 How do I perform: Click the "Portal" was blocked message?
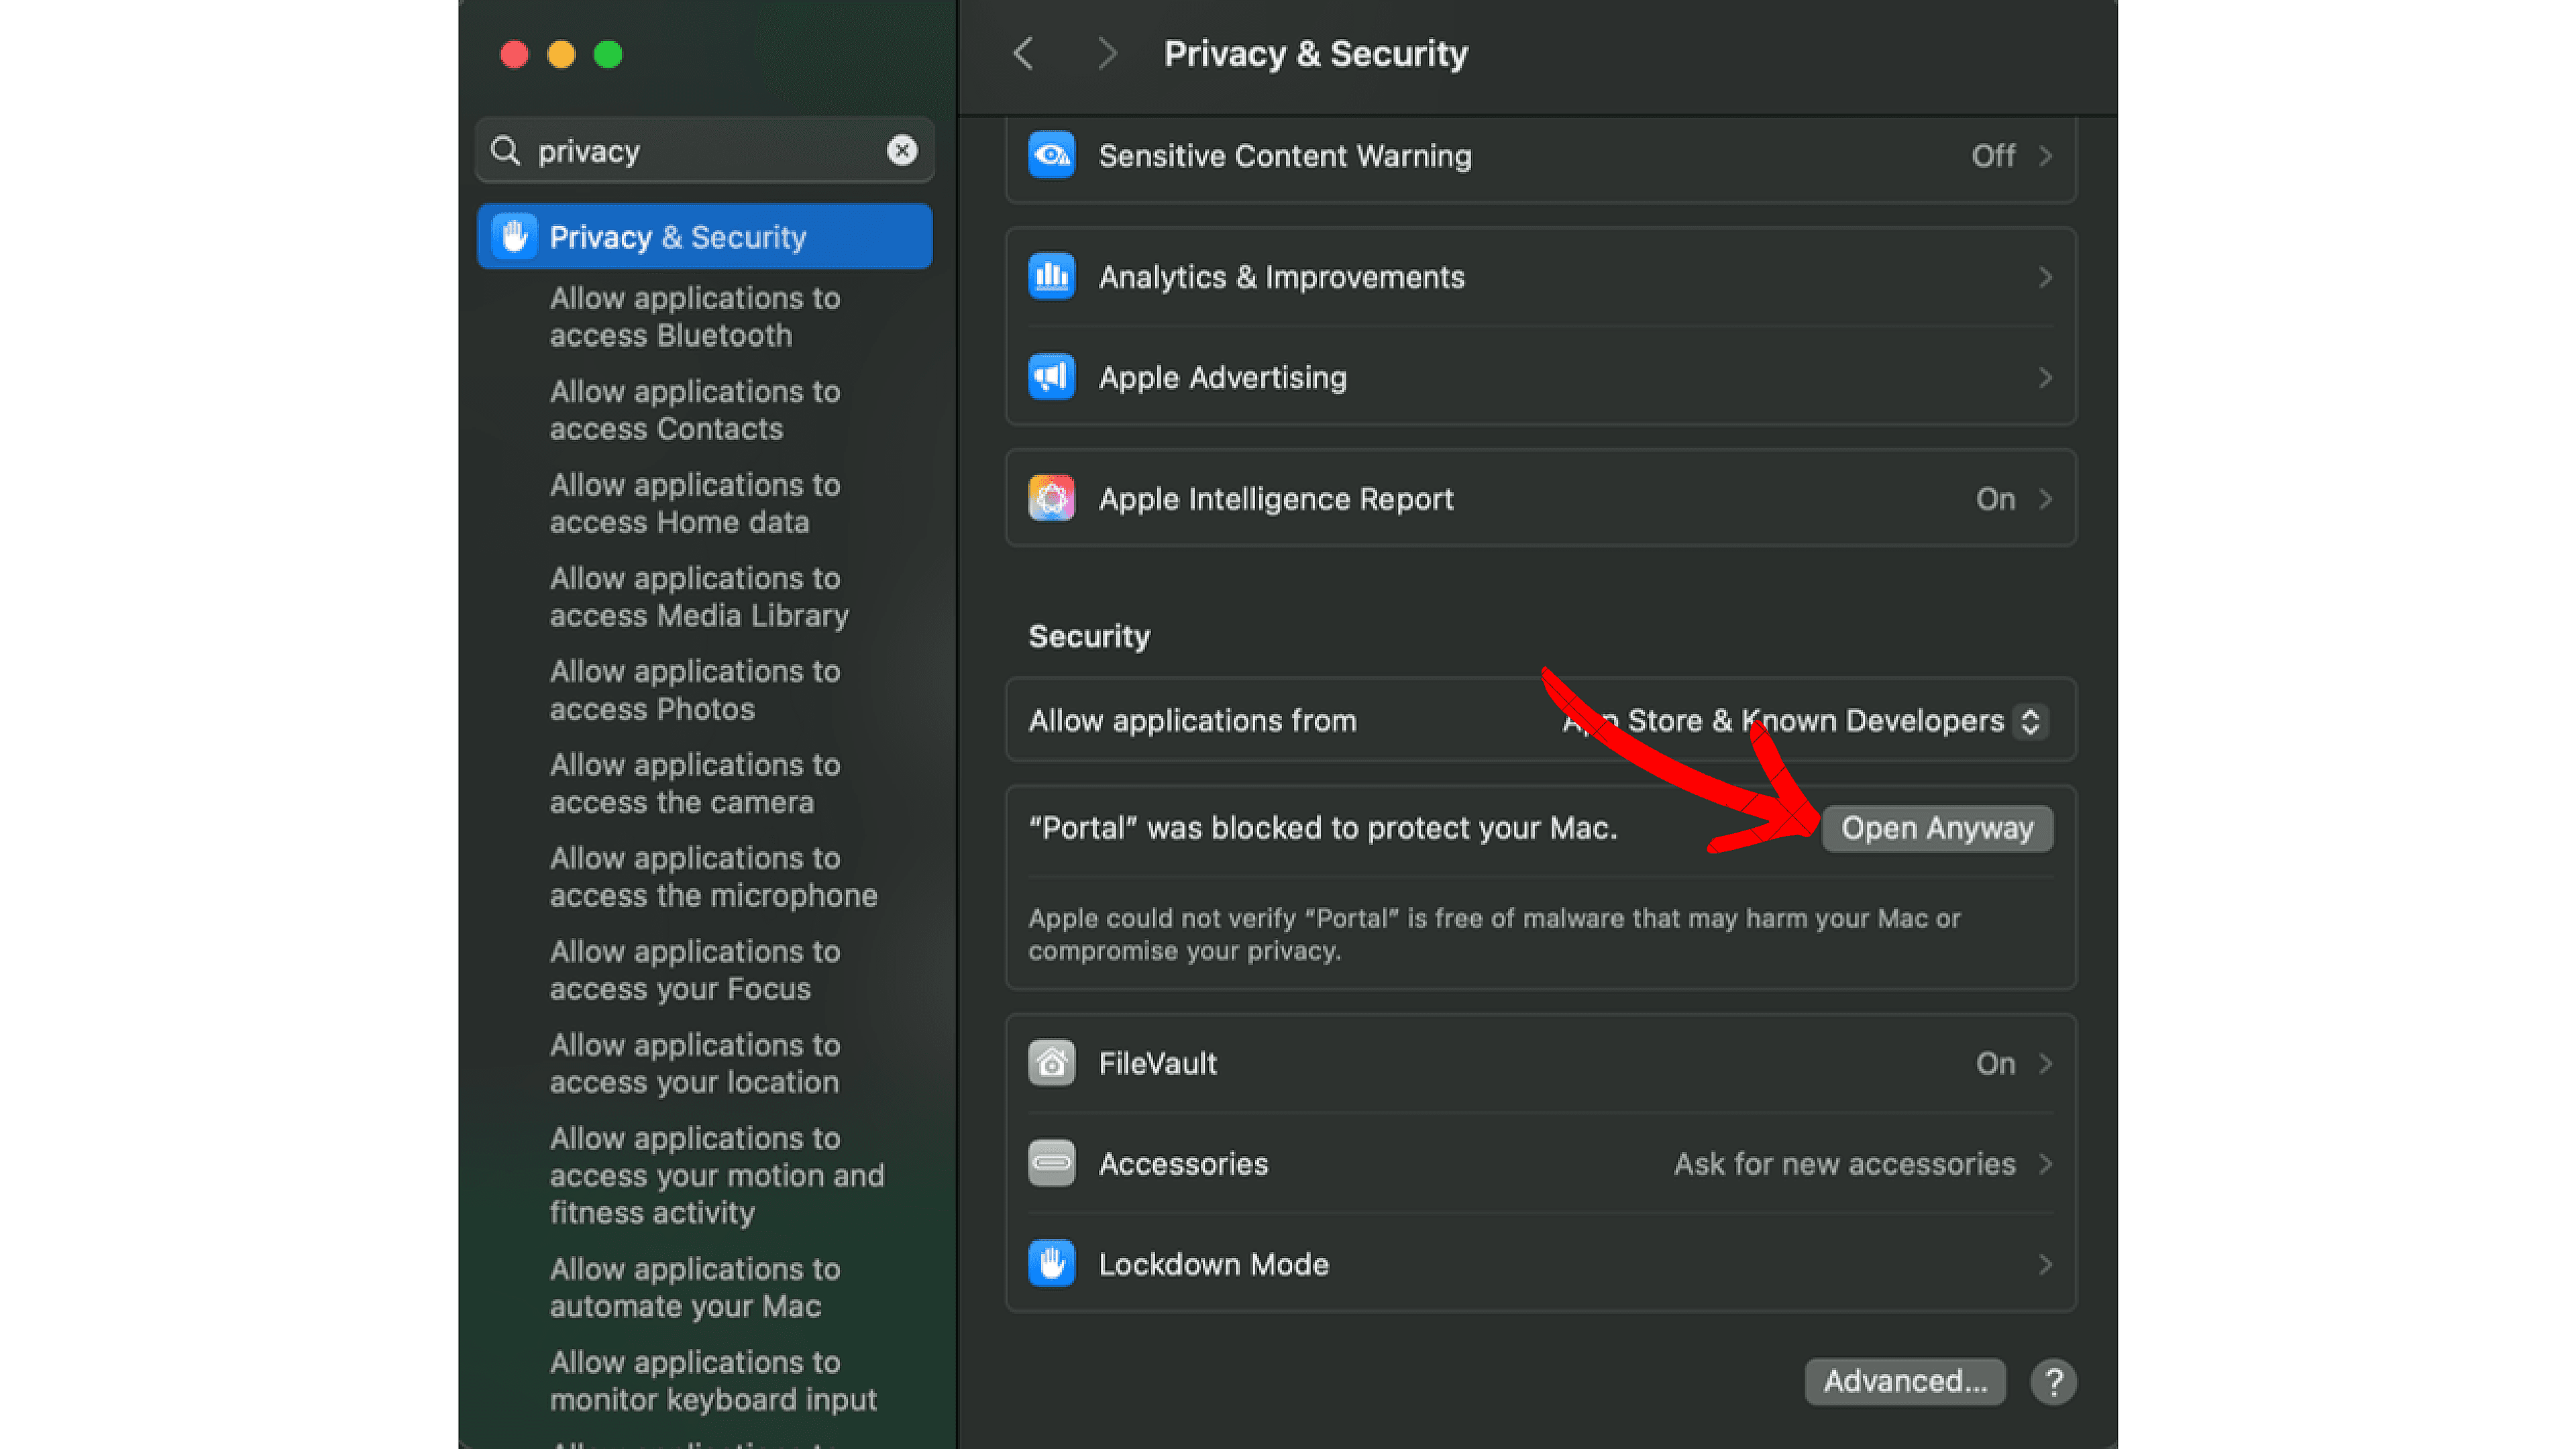click(1322, 828)
